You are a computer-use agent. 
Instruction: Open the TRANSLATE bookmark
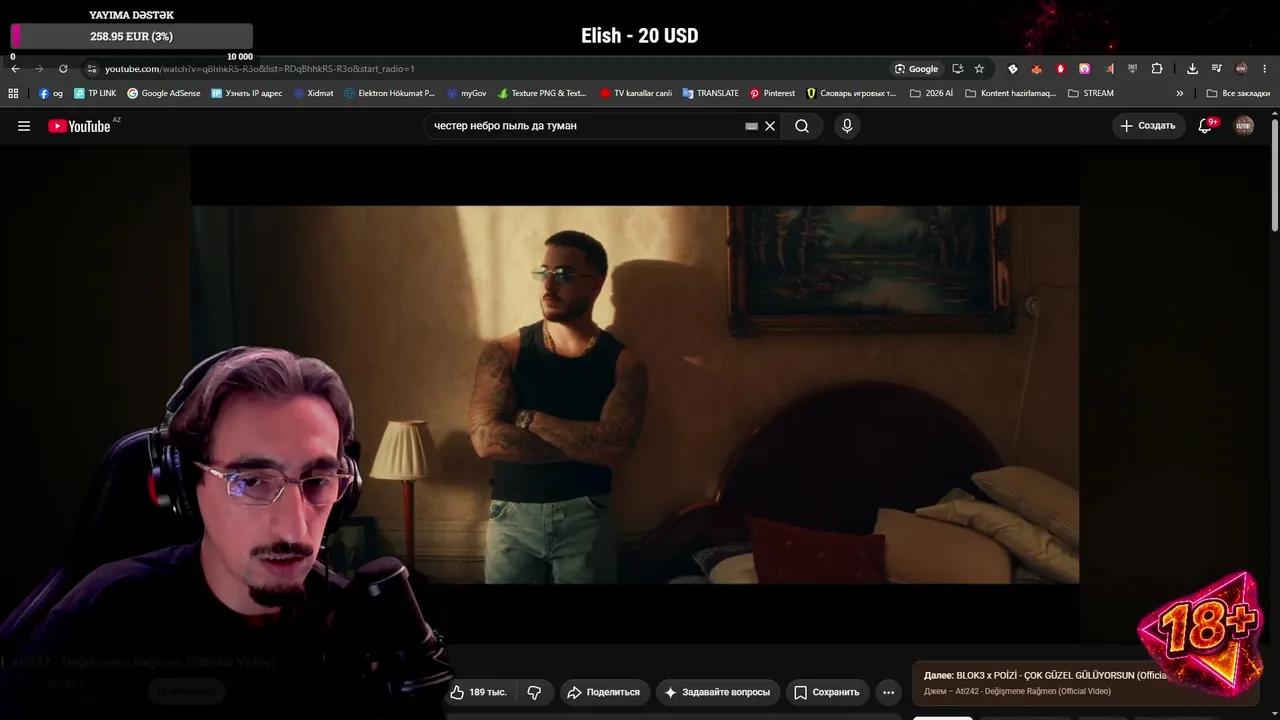coord(710,93)
